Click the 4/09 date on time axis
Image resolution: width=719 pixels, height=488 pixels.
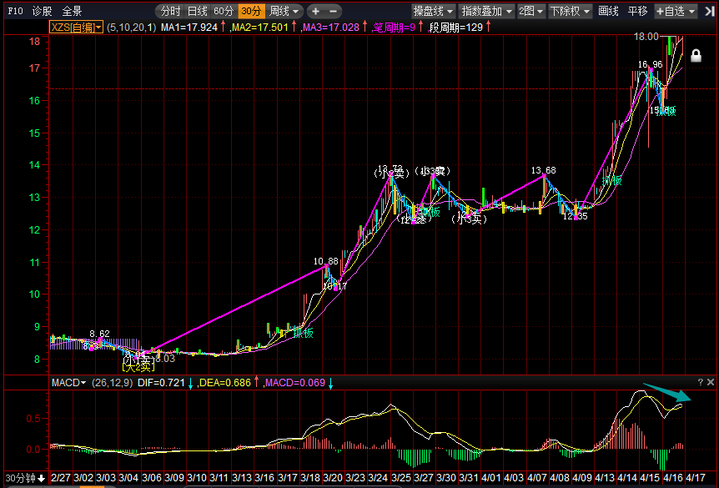coord(582,478)
